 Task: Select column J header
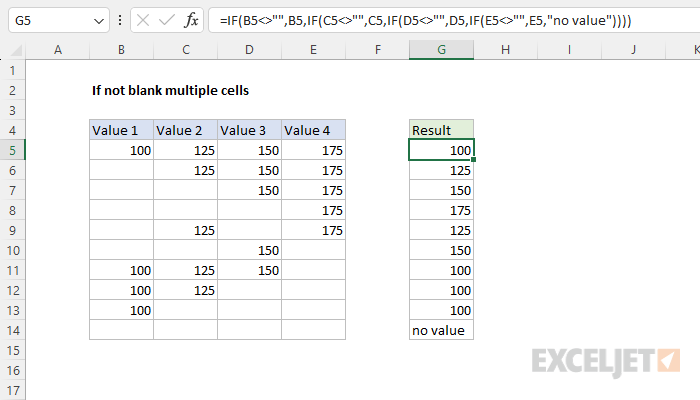click(x=633, y=49)
